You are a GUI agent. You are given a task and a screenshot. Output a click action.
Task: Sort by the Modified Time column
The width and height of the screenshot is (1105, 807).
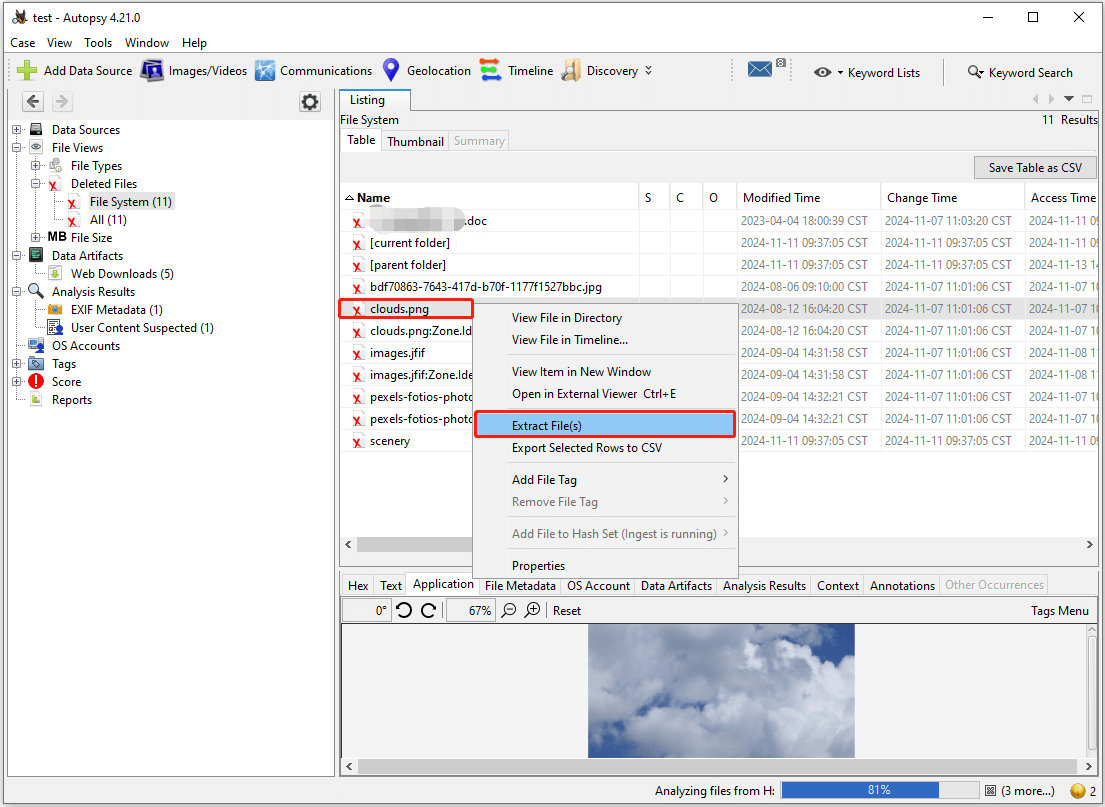(x=808, y=197)
